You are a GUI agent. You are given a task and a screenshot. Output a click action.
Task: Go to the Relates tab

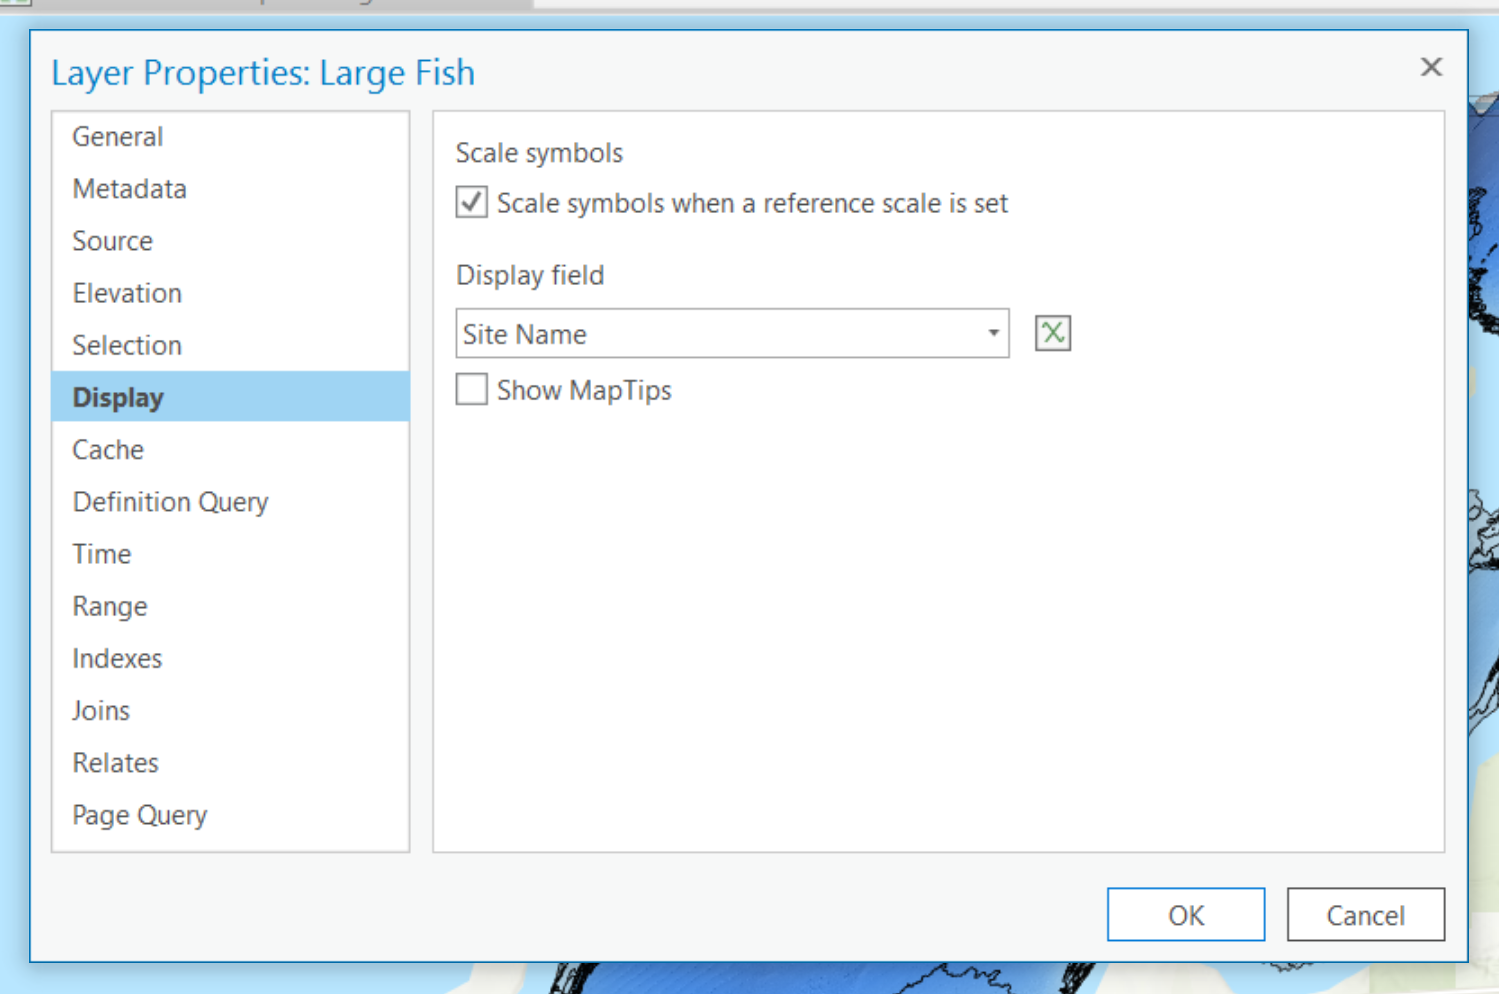pyautogui.click(x=115, y=762)
